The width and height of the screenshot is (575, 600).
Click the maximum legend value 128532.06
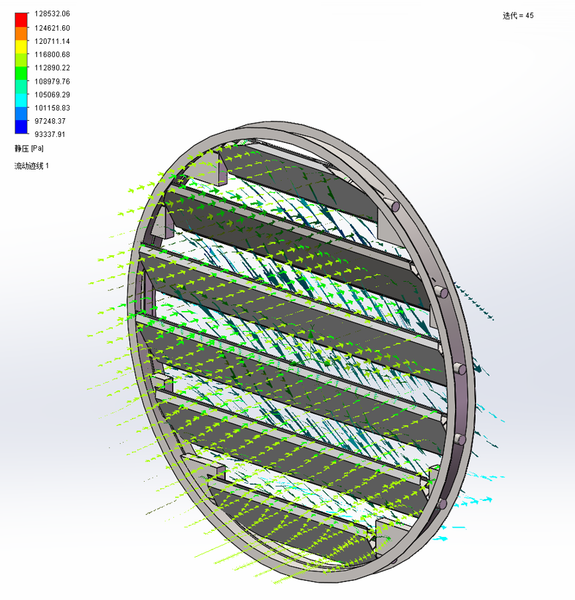(52, 14)
